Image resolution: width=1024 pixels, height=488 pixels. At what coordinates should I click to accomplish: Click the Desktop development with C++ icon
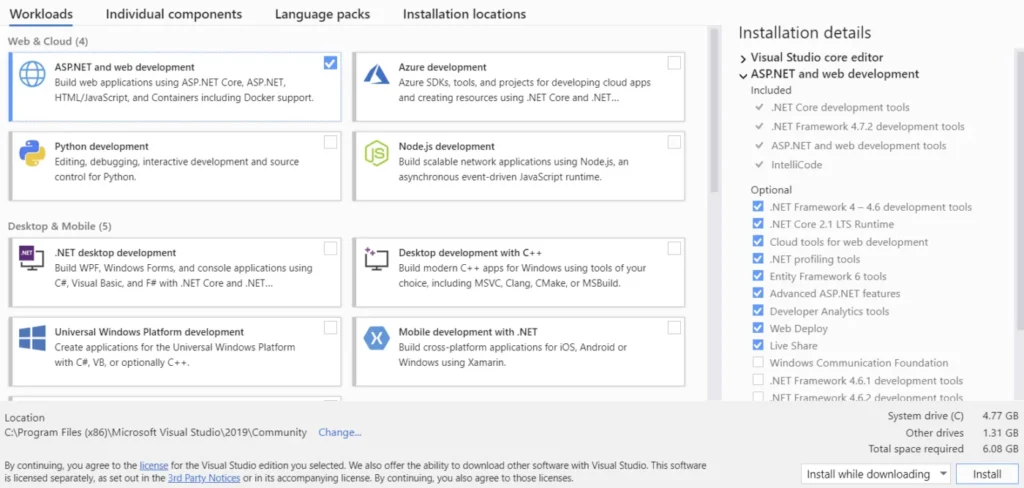(x=376, y=259)
